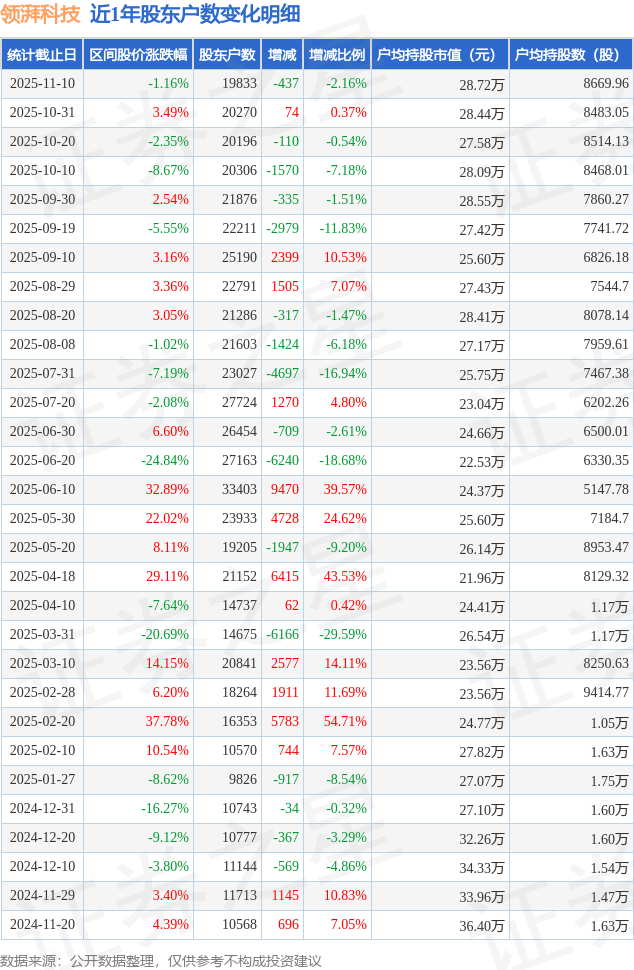Select the 增减比例 column header

337,55
